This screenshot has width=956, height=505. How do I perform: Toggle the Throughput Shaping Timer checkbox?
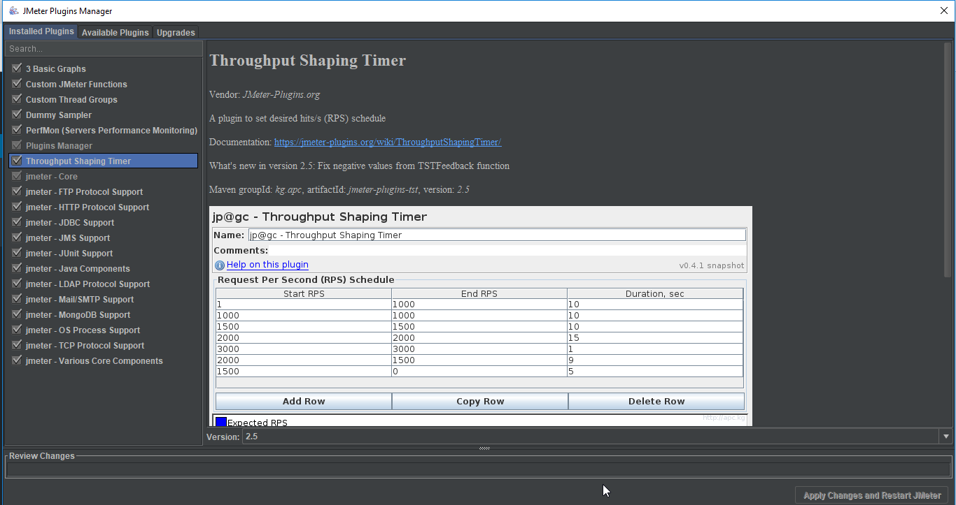(16, 160)
